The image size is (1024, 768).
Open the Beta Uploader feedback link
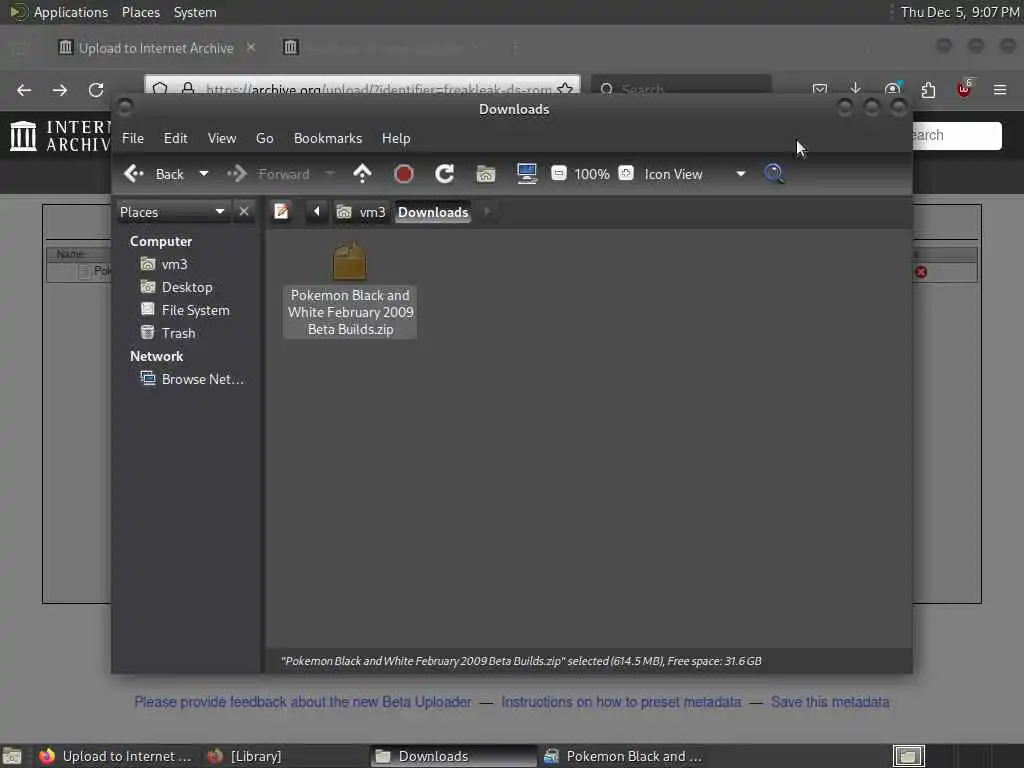coord(302,702)
